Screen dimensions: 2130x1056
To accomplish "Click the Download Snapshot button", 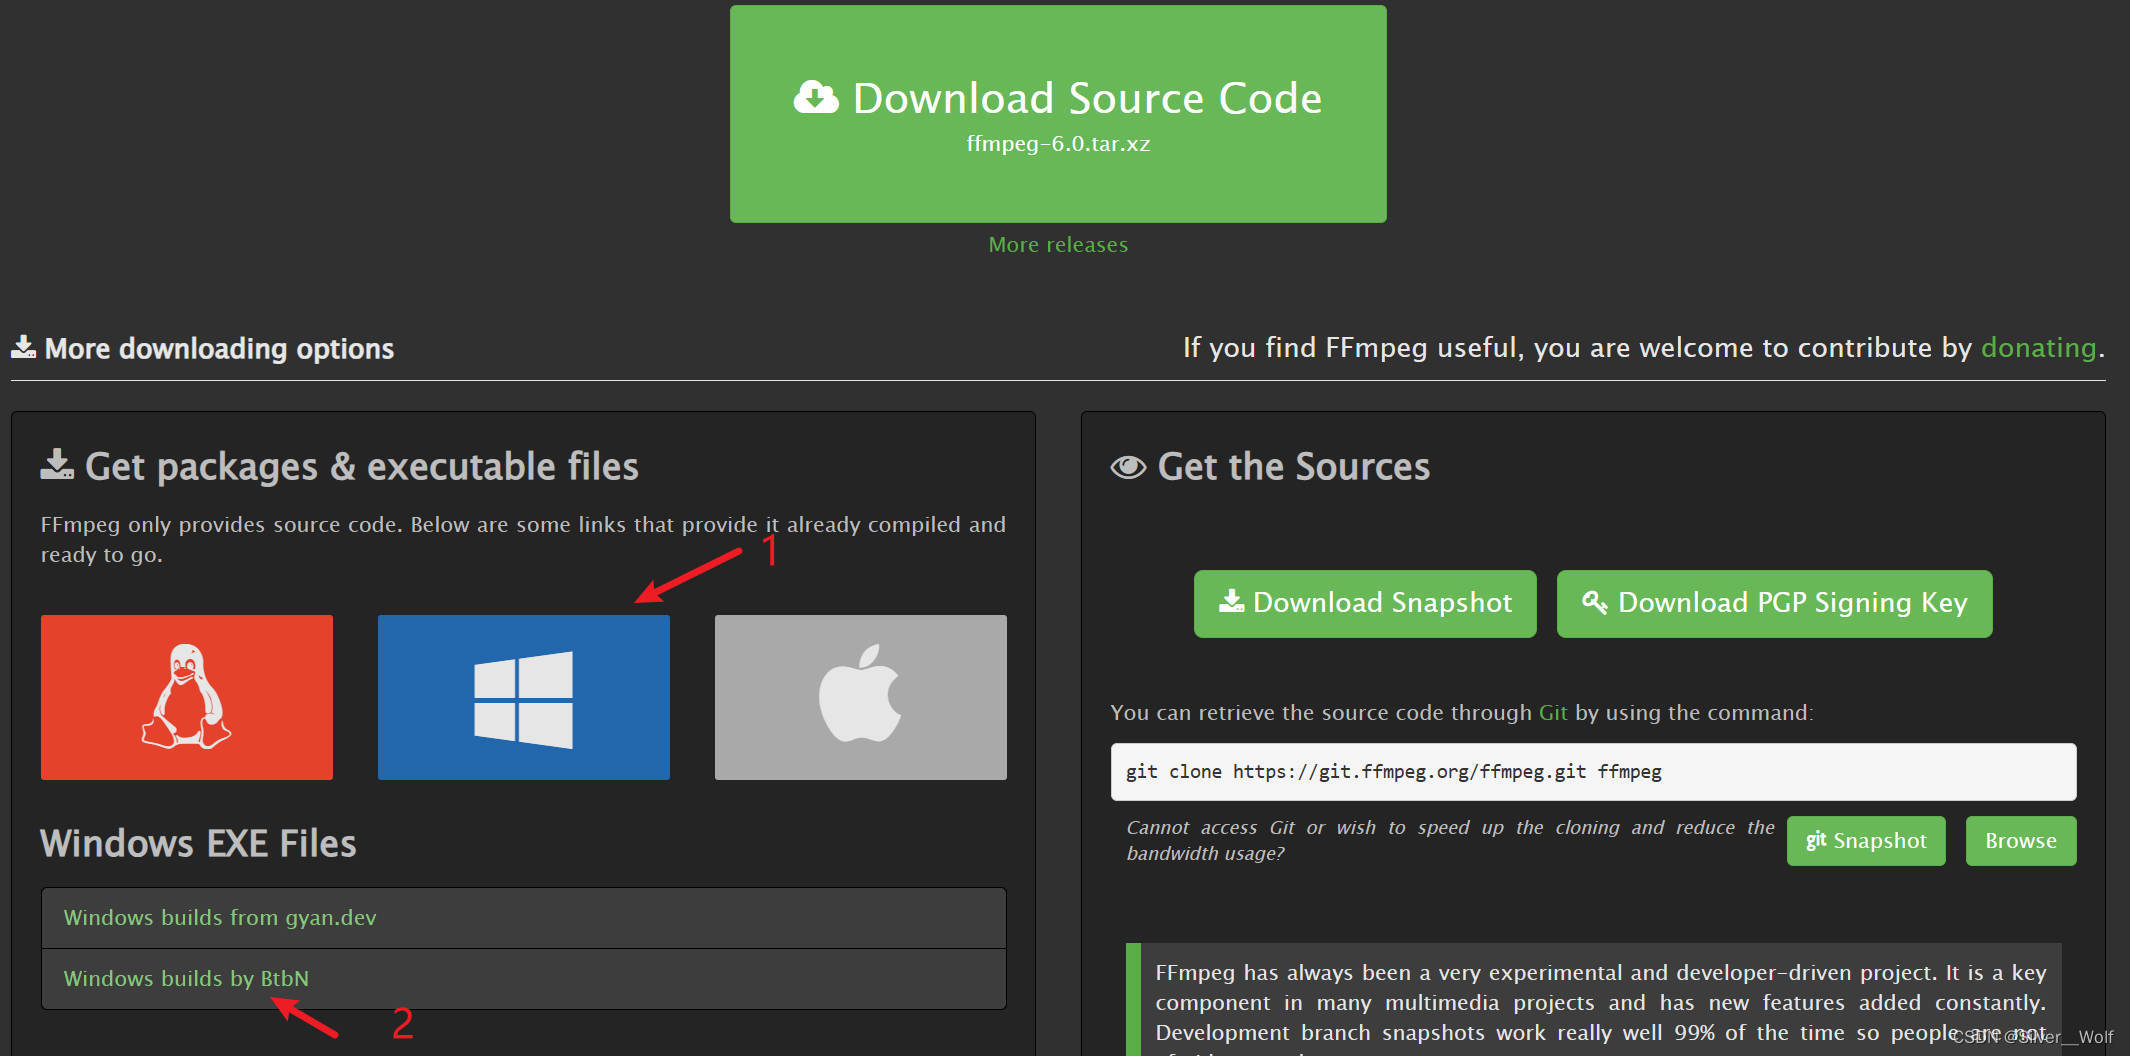I will click(1365, 603).
